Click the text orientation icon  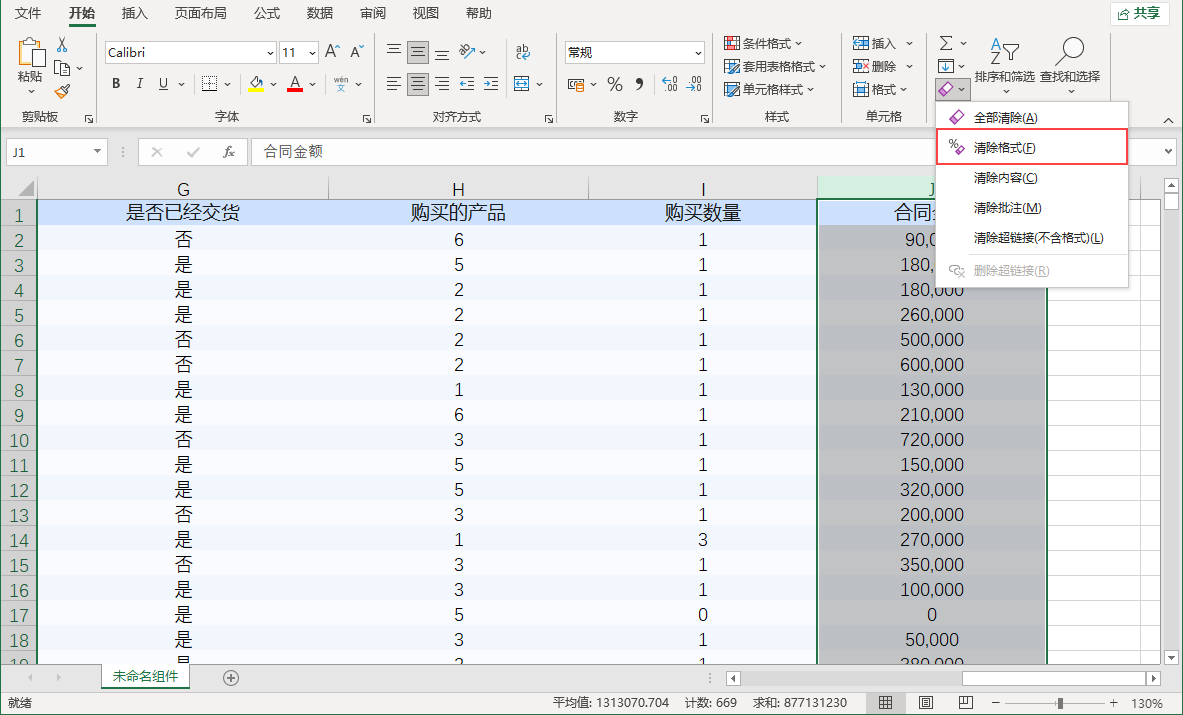click(x=468, y=52)
